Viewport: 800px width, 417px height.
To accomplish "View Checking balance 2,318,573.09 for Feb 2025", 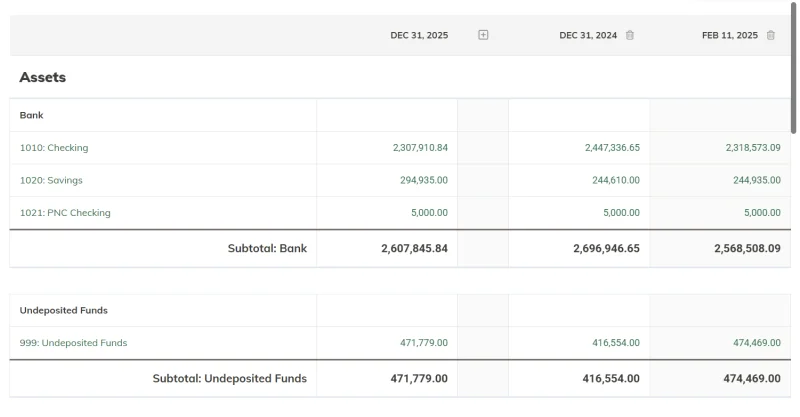I will [753, 148].
